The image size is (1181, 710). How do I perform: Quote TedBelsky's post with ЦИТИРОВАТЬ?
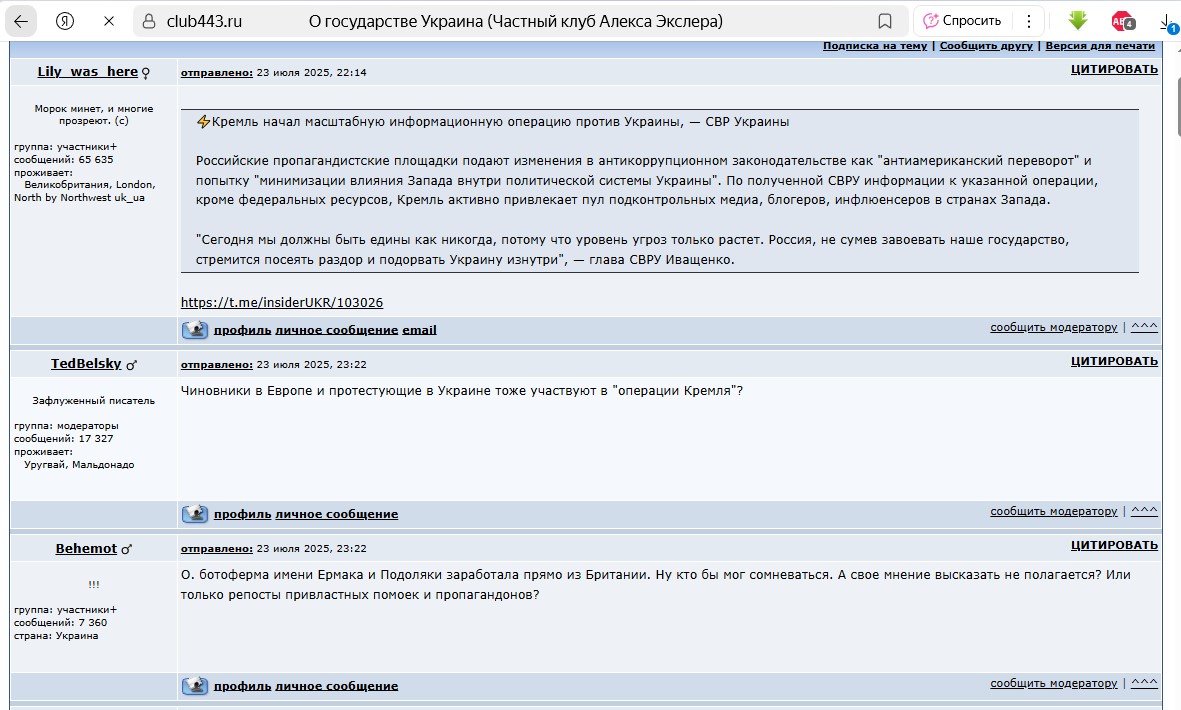[x=1114, y=361]
